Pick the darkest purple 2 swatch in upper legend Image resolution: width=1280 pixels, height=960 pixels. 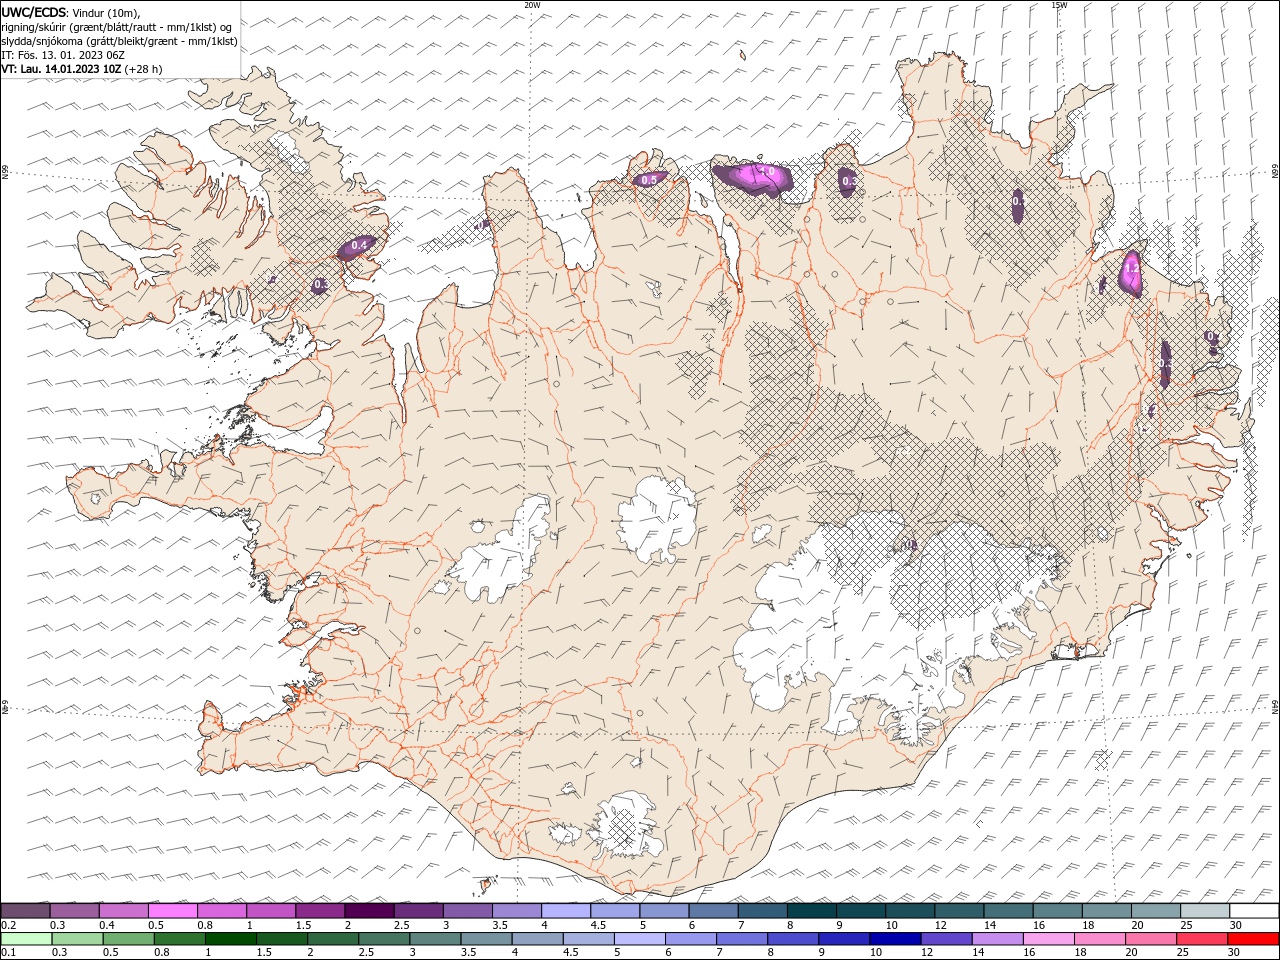[x=369, y=911]
